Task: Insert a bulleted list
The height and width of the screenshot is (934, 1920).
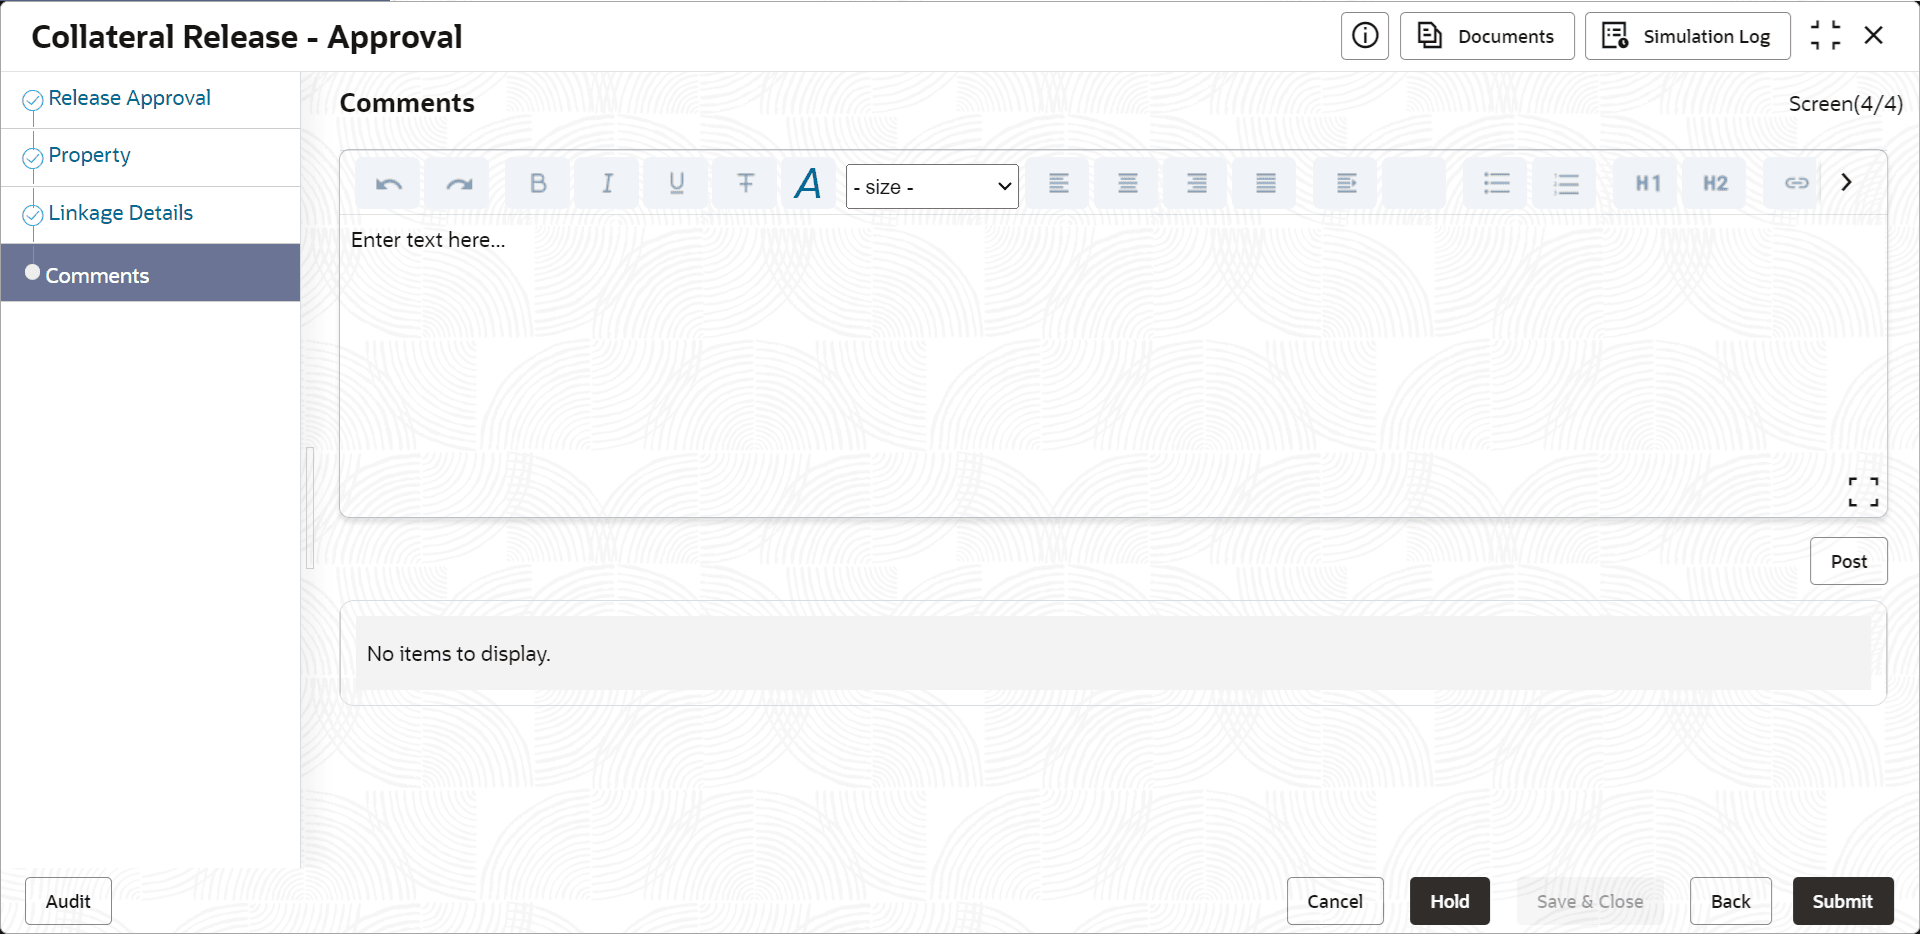Action: [1497, 184]
